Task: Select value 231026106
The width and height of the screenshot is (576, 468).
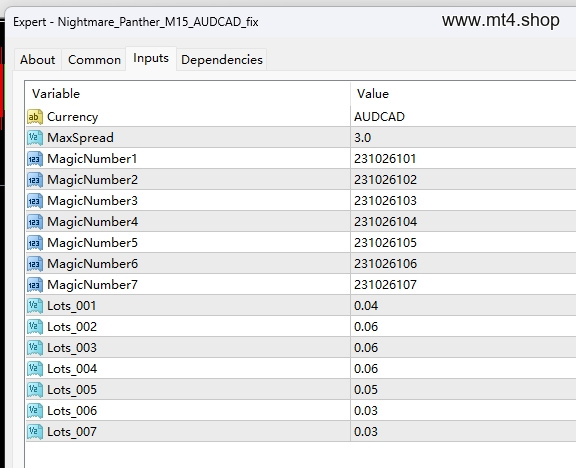Action: pyautogui.click(x=385, y=263)
